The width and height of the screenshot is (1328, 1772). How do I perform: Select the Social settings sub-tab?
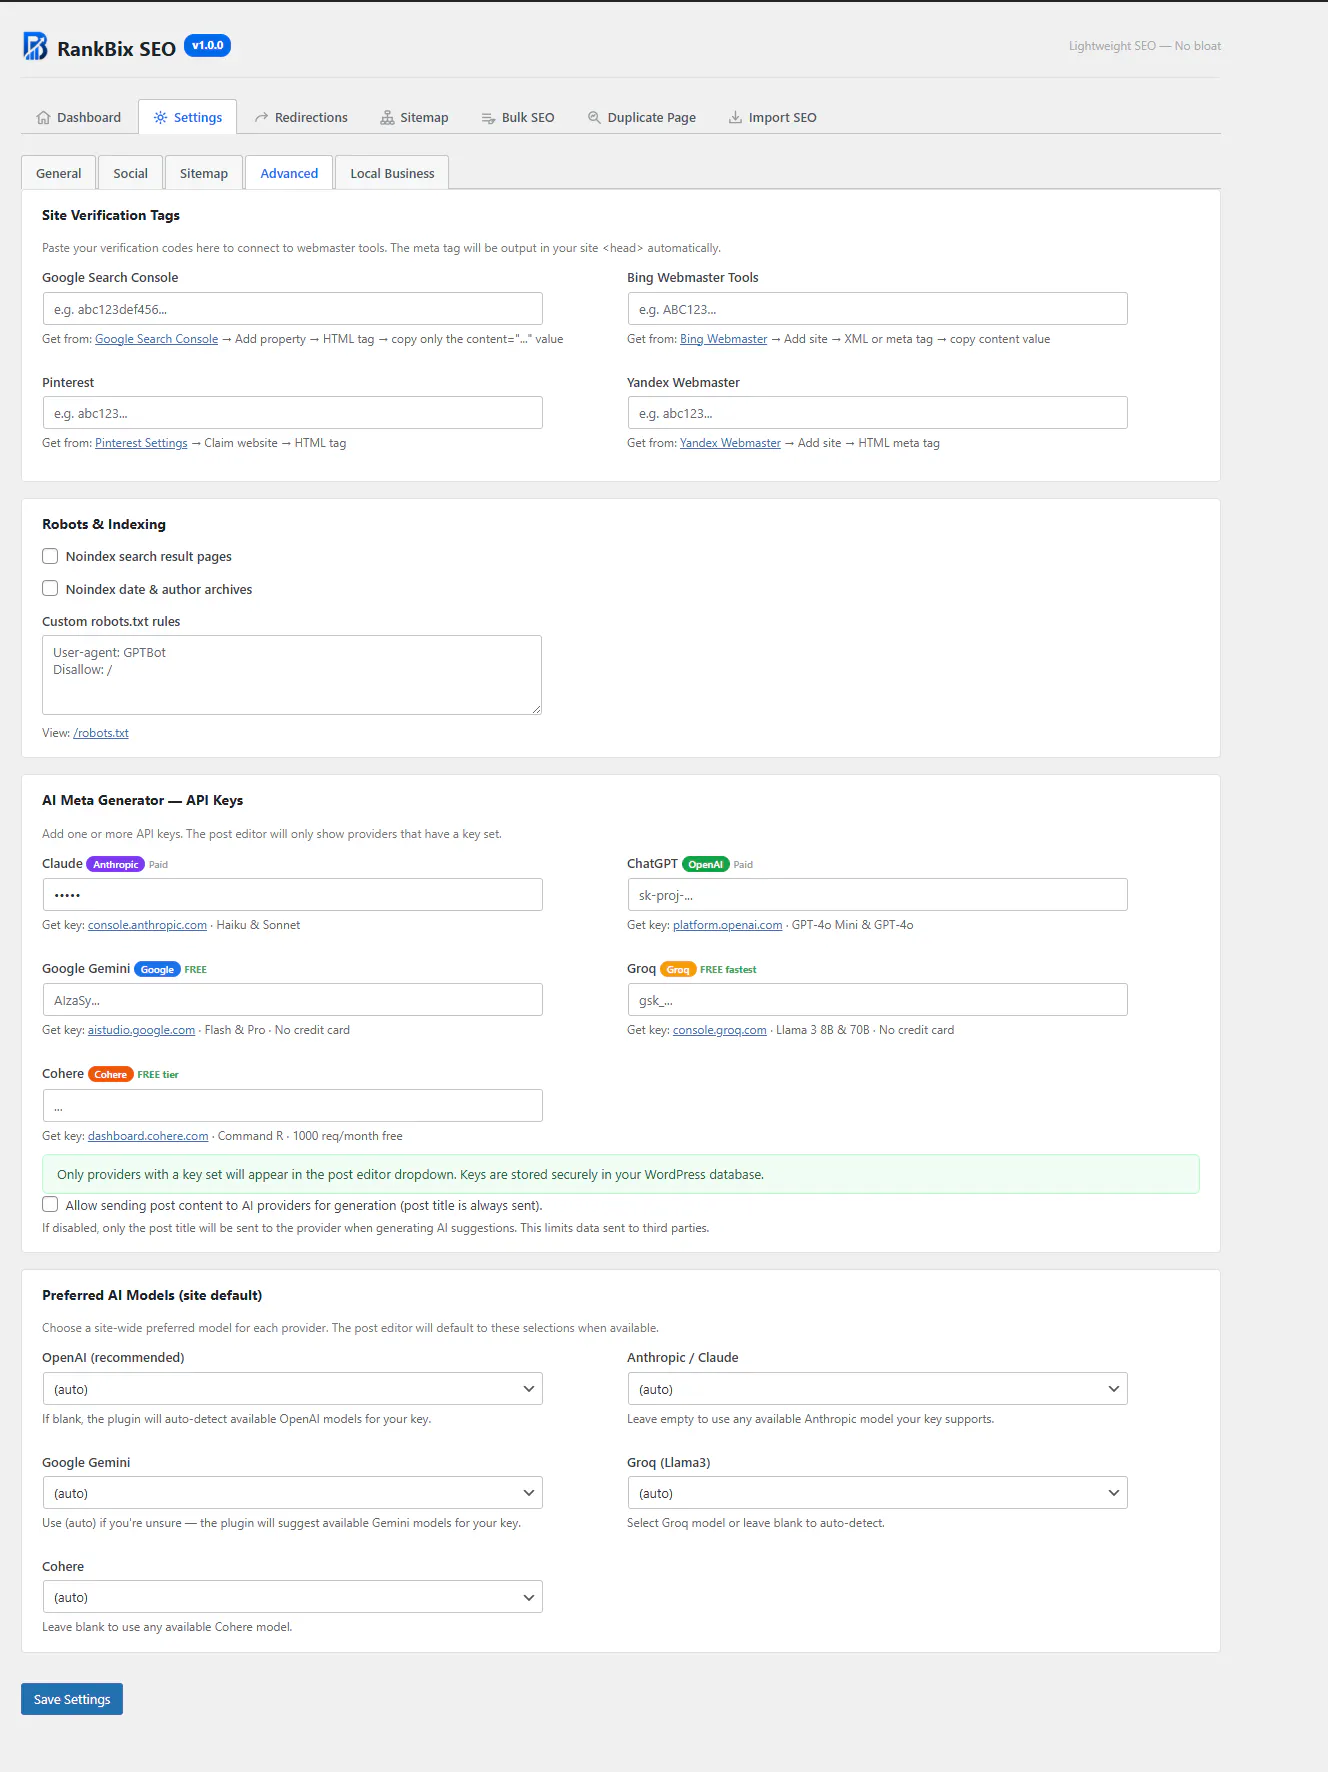(x=130, y=173)
